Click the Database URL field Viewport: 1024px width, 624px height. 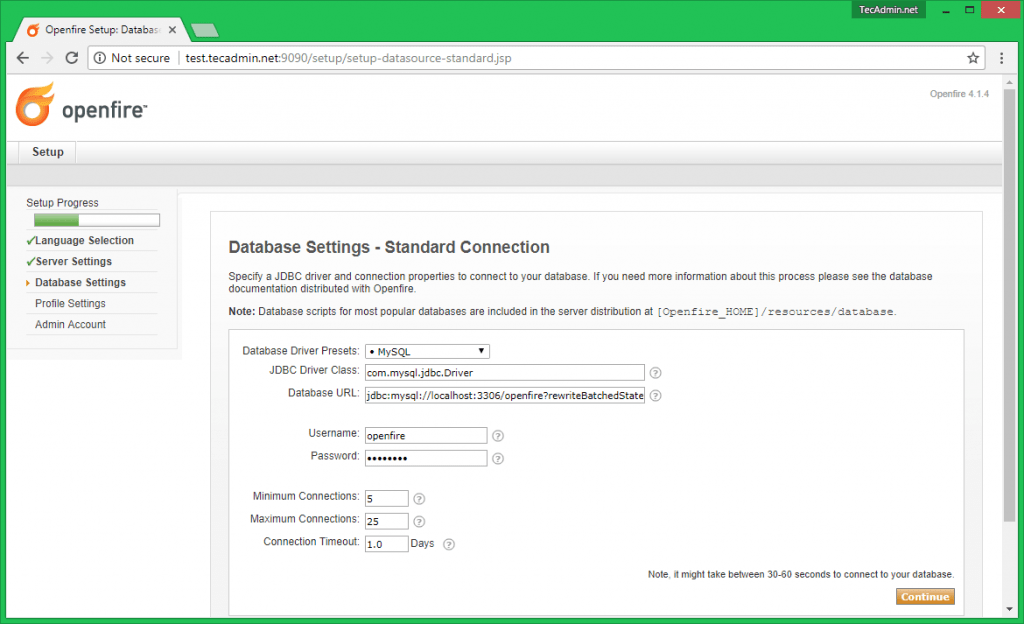click(504, 396)
